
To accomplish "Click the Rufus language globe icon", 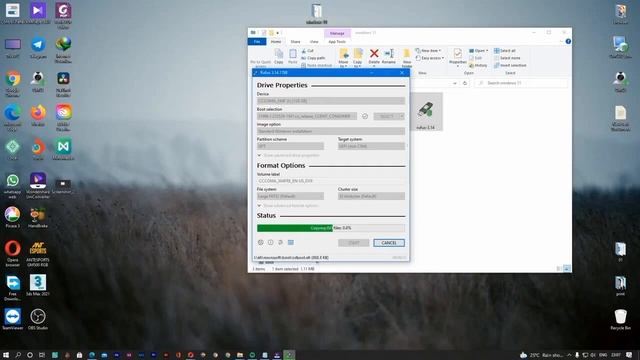I will [261, 242].
